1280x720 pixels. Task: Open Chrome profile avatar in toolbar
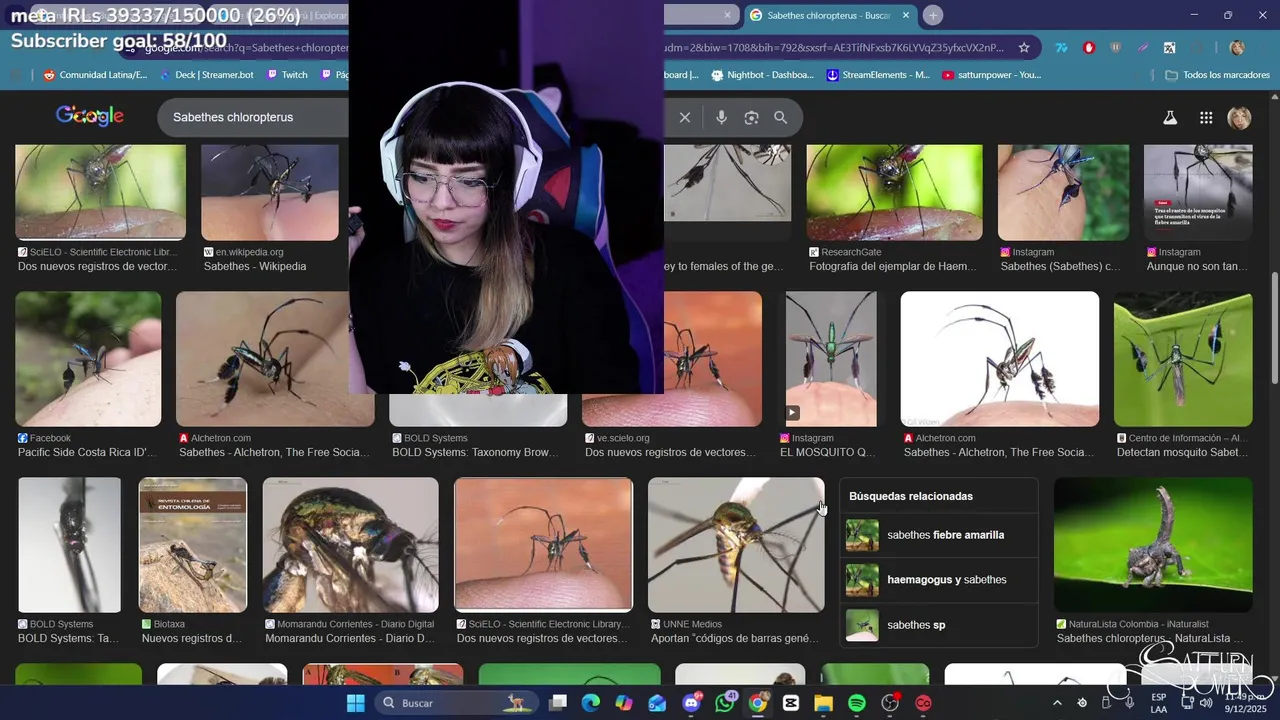1237,47
